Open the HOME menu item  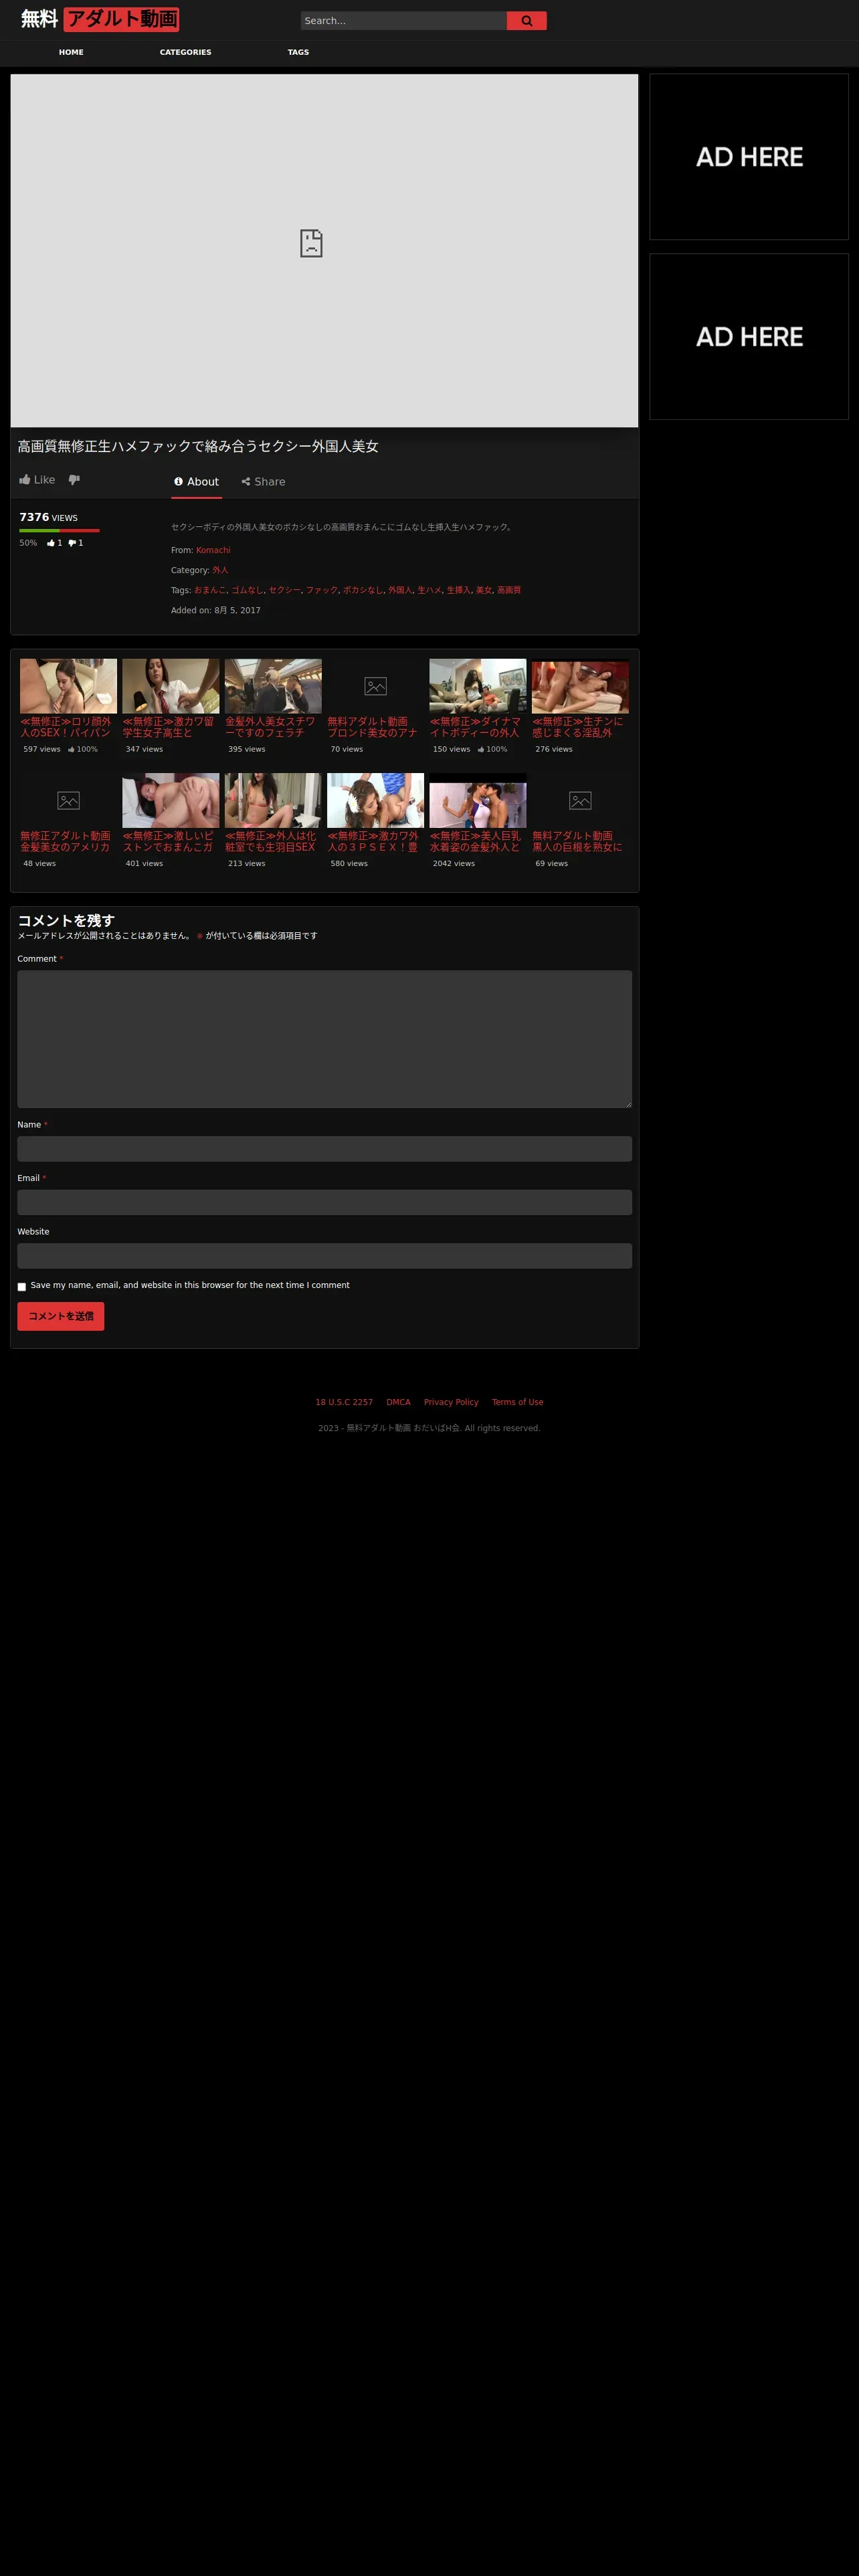click(71, 52)
